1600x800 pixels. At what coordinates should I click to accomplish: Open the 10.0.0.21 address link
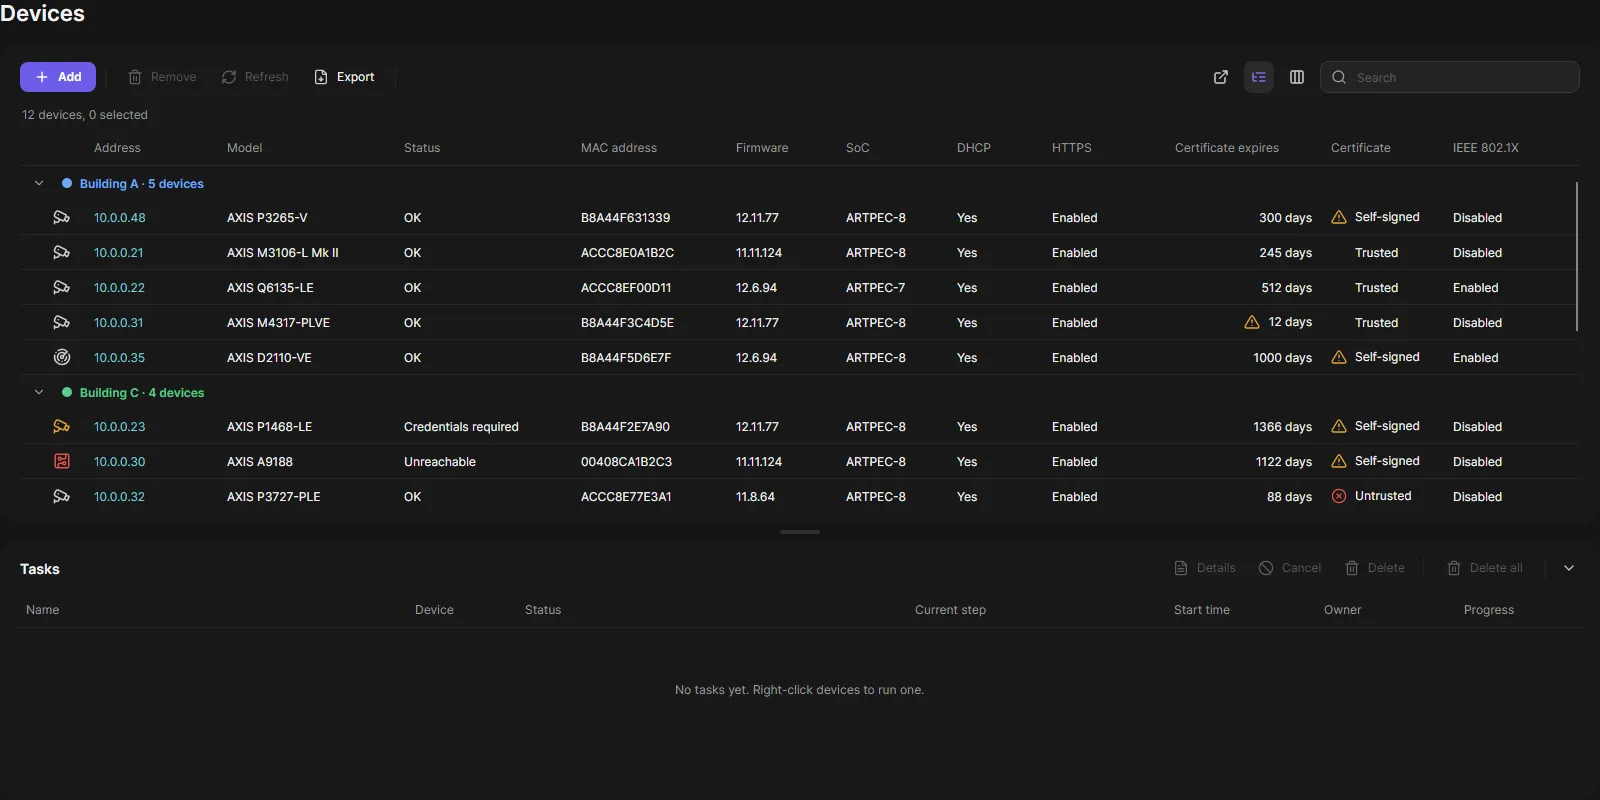coord(119,253)
